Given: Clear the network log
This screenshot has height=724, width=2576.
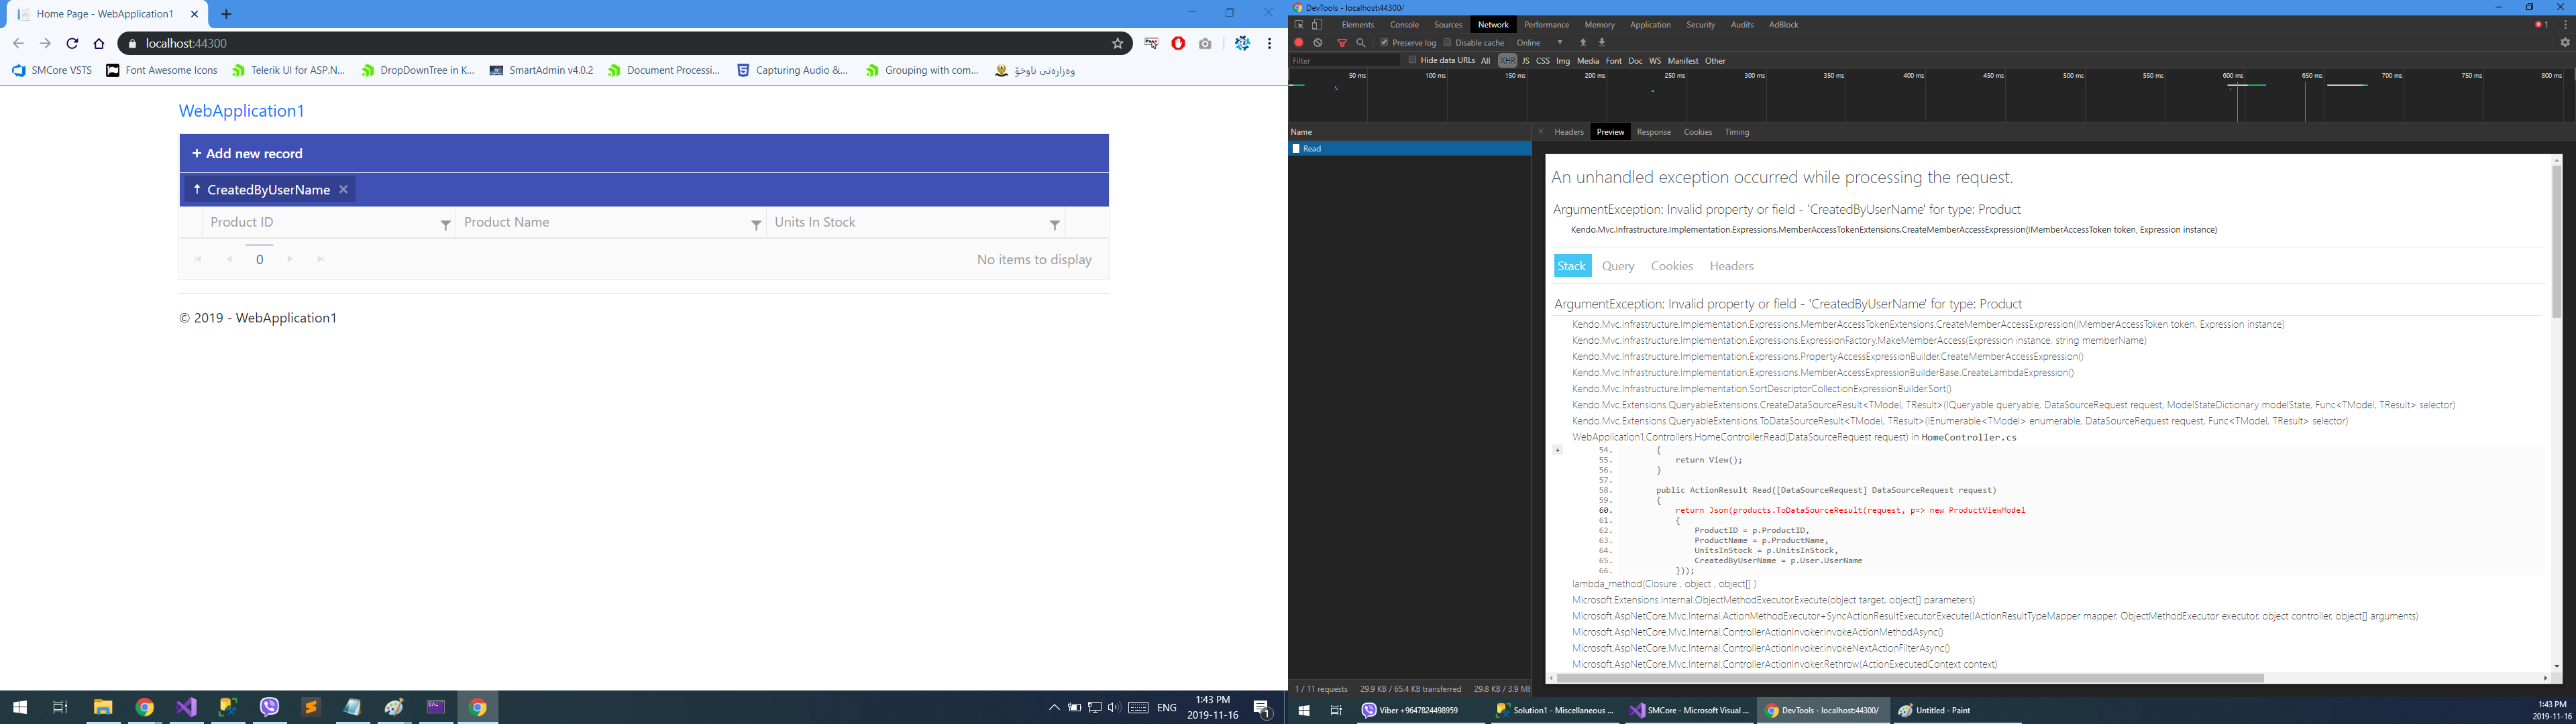Looking at the screenshot, I should (x=1318, y=43).
